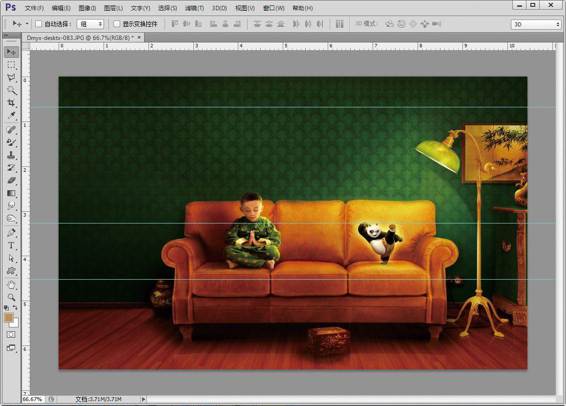Click the foreground color swatch
The height and width of the screenshot is (406, 566).
click(x=8, y=318)
